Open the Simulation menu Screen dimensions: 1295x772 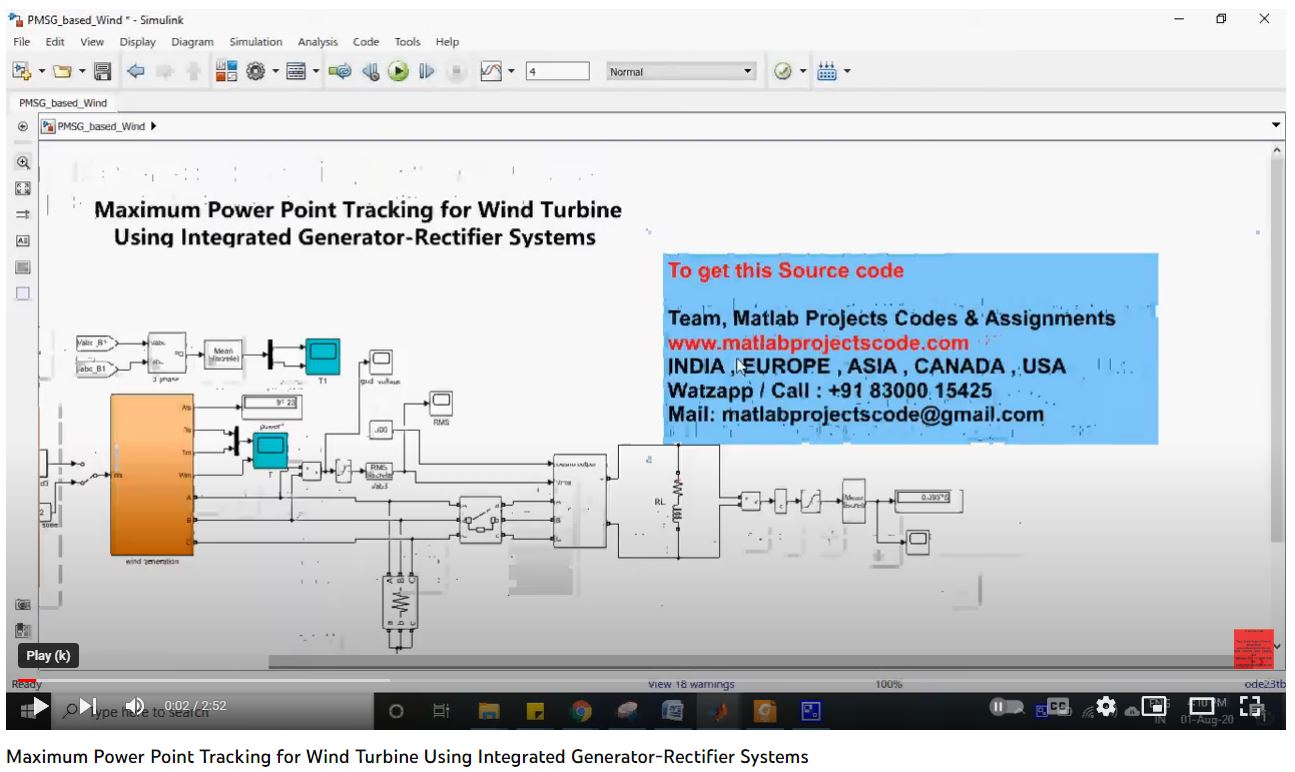tap(255, 42)
